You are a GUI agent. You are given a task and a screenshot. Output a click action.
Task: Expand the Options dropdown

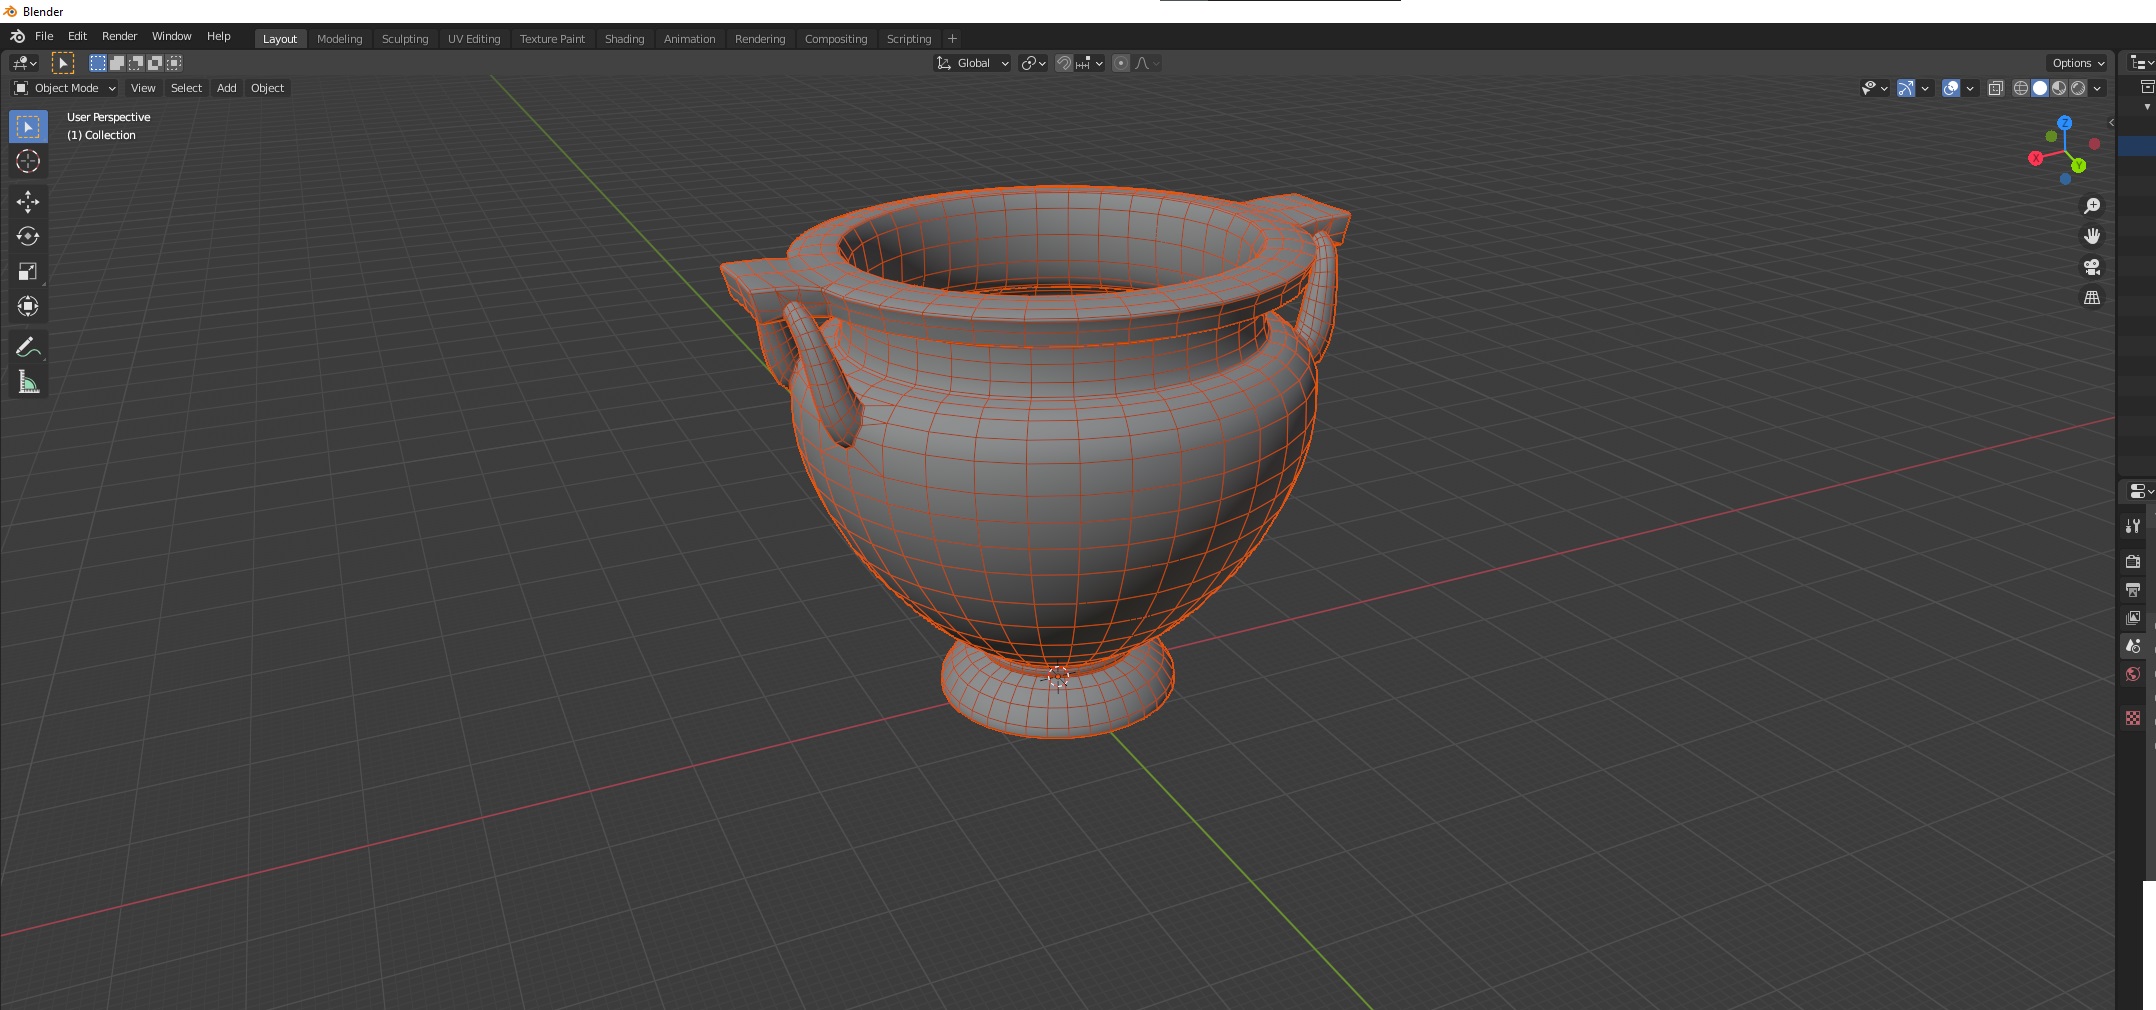click(x=2078, y=63)
